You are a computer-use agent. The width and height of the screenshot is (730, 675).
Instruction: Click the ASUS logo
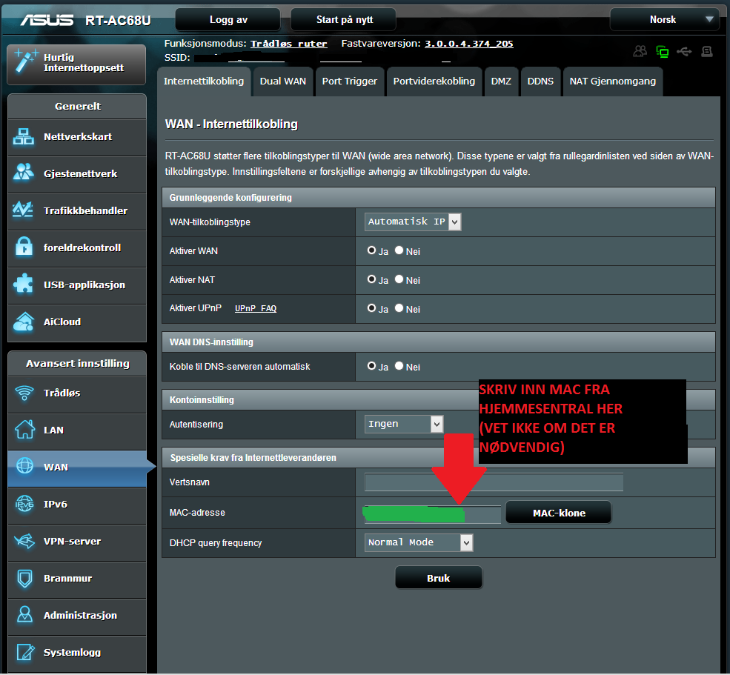[47, 20]
